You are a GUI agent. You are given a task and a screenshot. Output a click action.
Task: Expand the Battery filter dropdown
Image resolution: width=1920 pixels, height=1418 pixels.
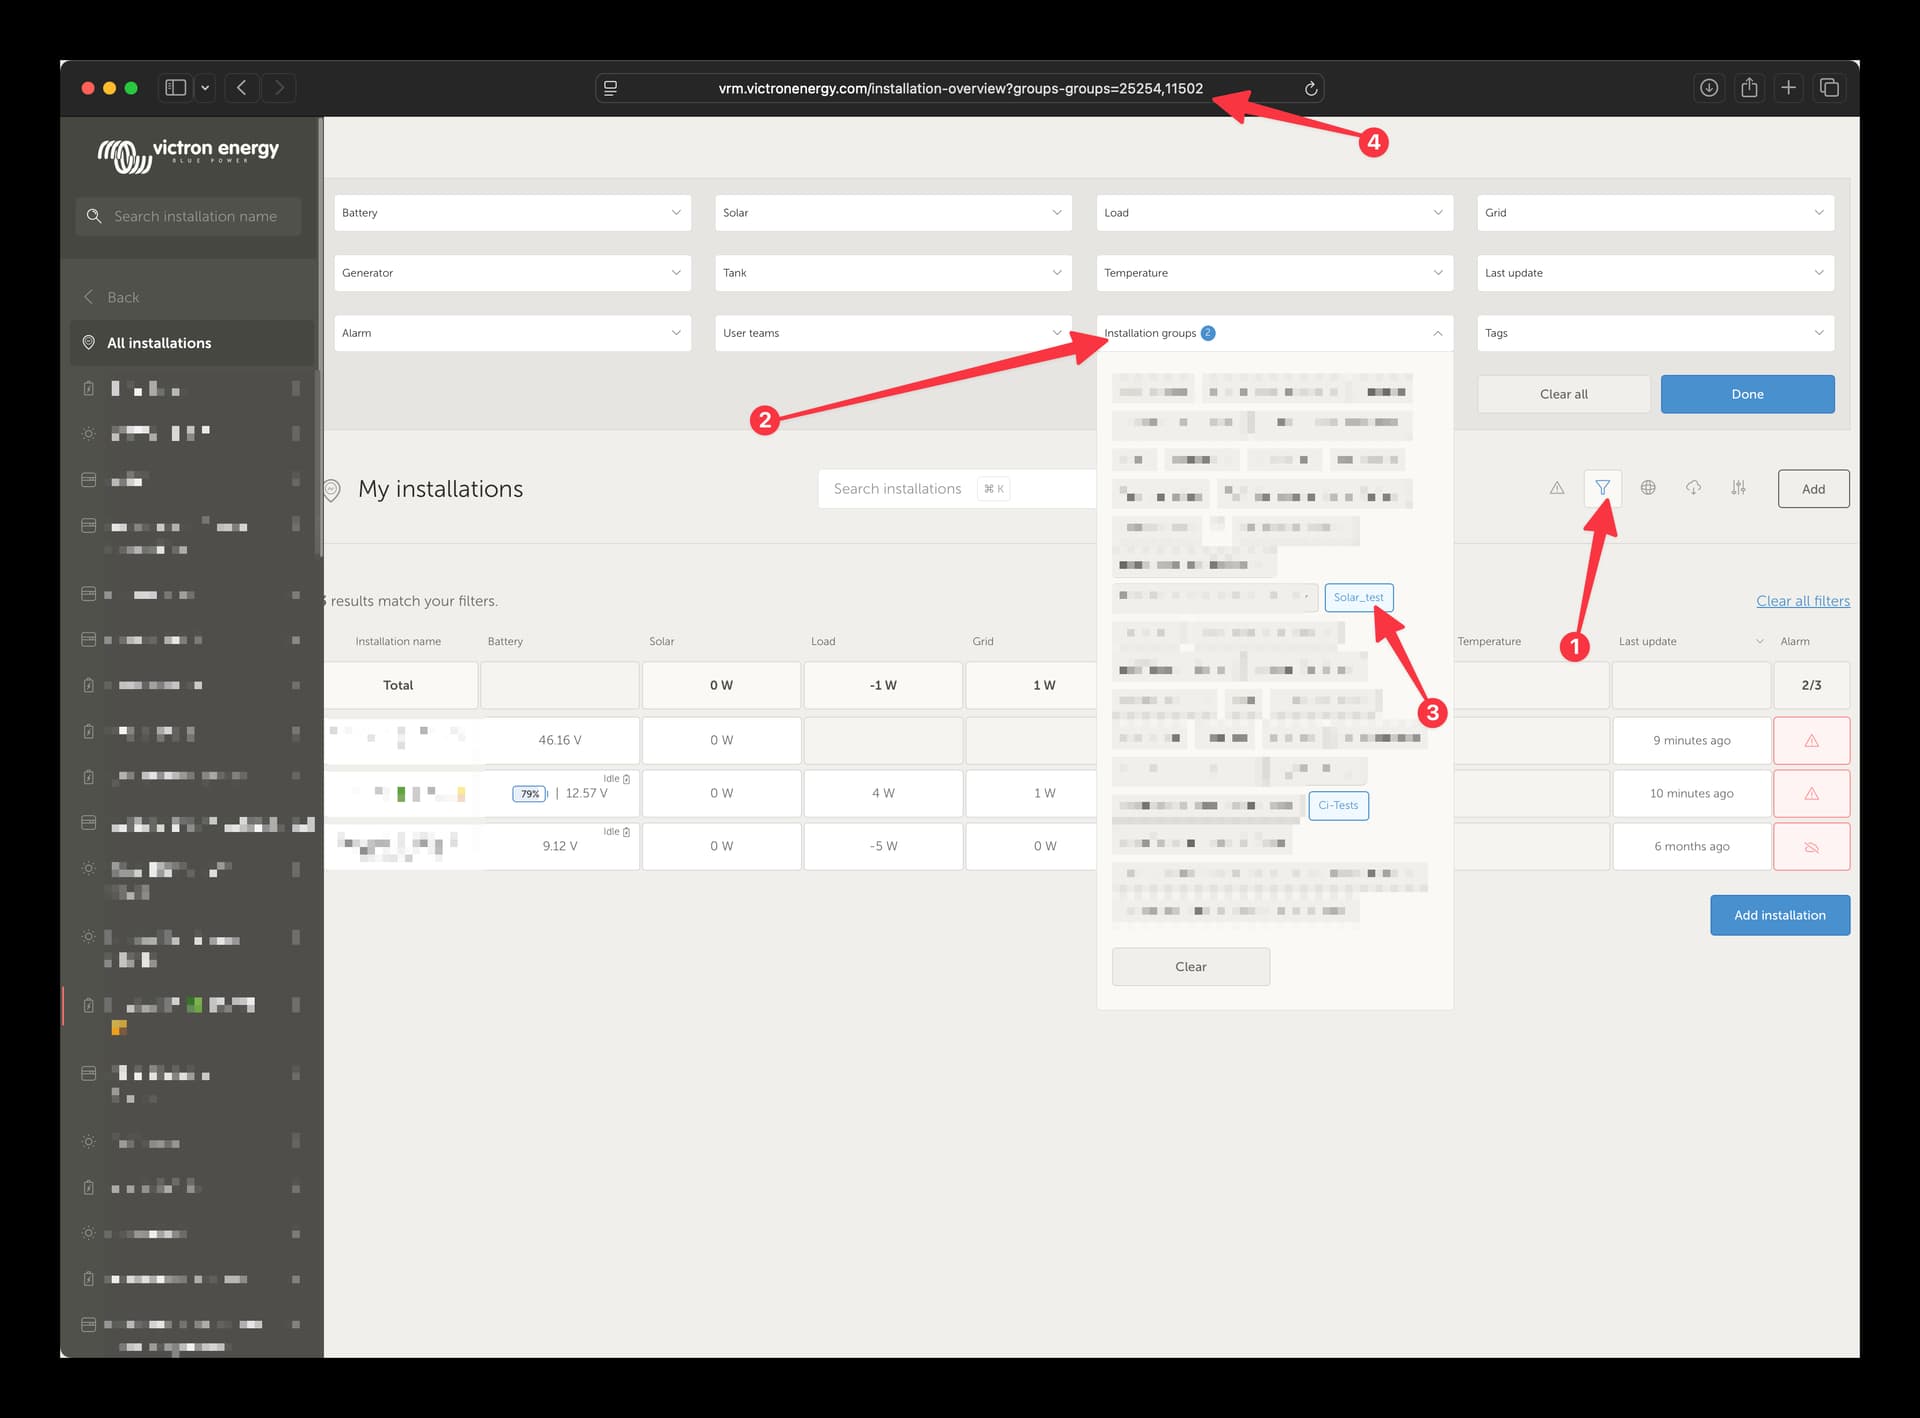click(x=512, y=213)
